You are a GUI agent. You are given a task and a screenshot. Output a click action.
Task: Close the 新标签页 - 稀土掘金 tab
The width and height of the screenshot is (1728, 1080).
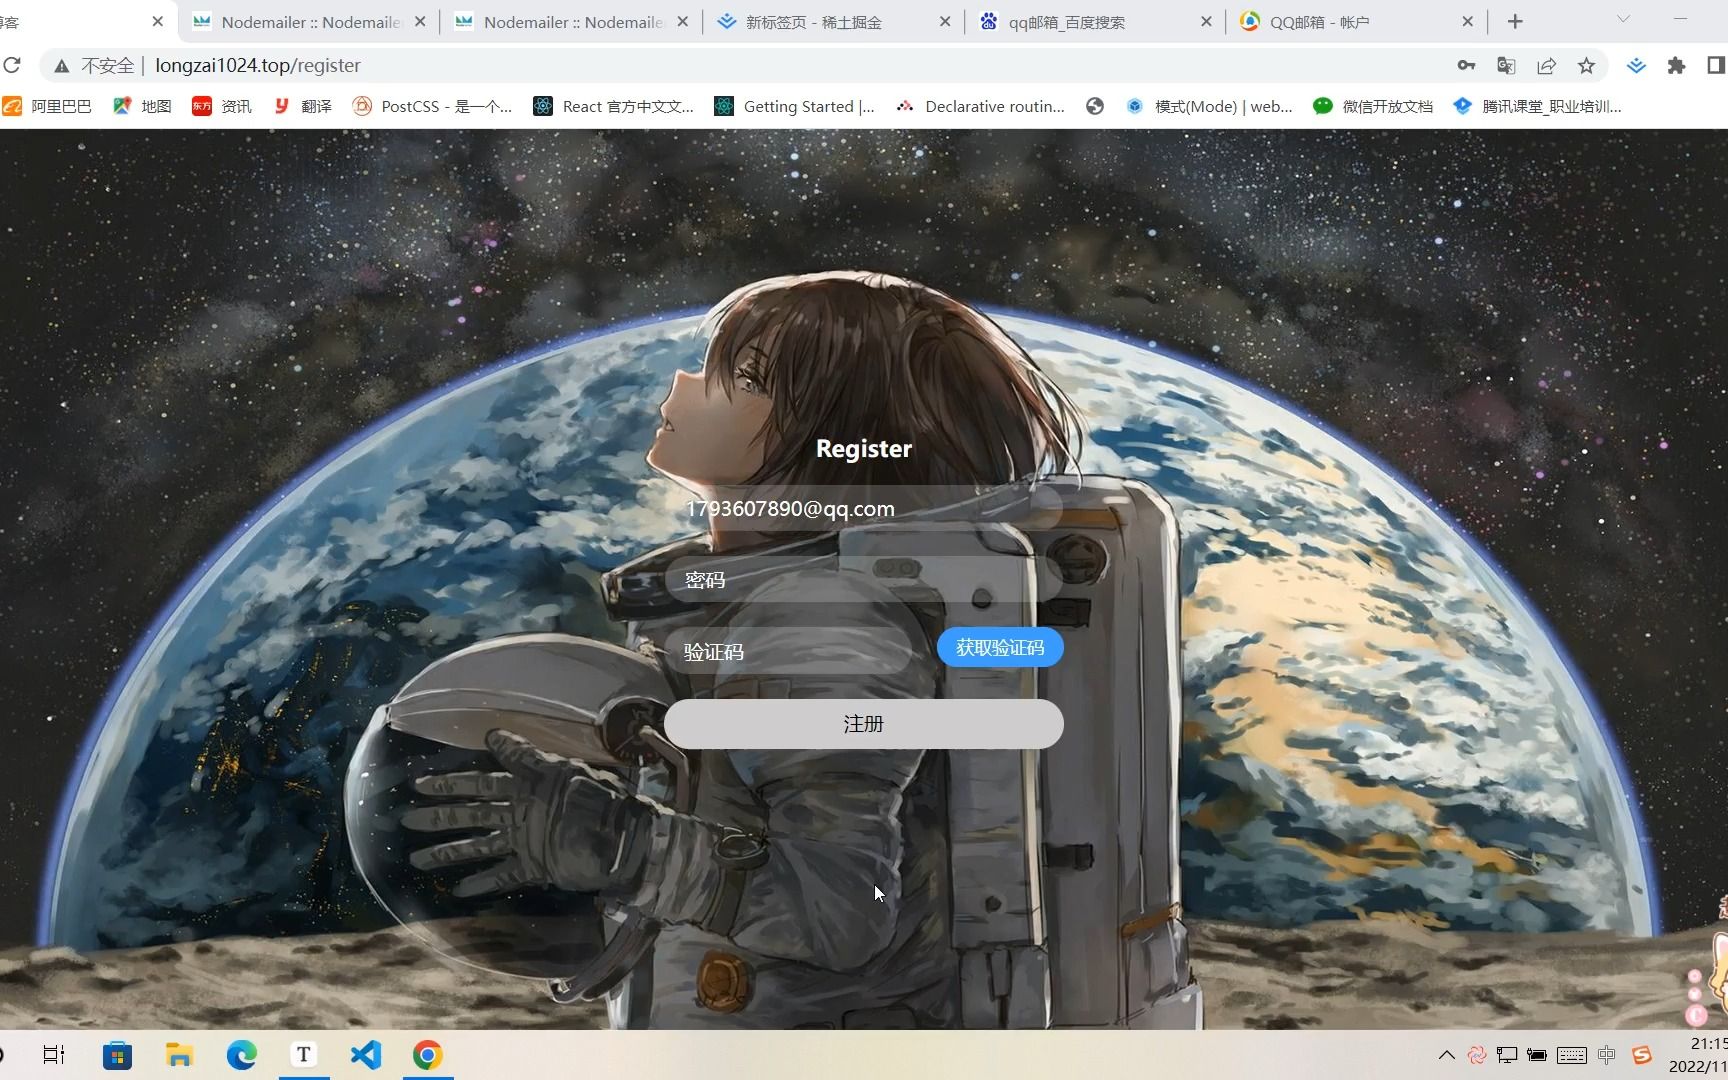pyautogui.click(x=945, y=21)
